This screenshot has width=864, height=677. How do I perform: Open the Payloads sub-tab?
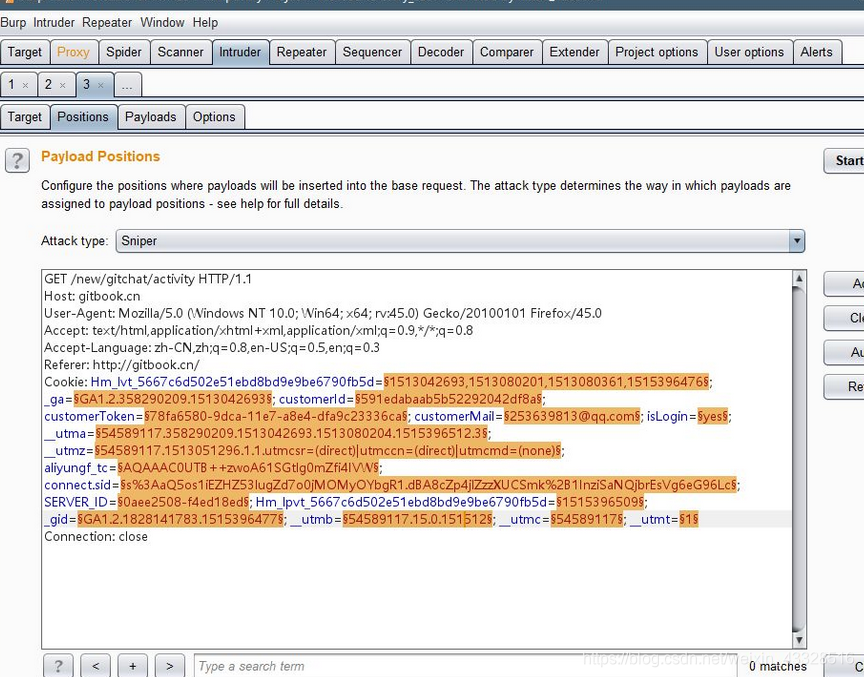click(151, 117)
